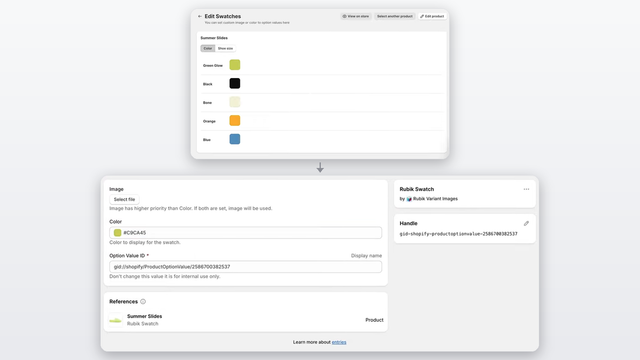Click the info icon next to References
Screen dimensions: 640x360
pos(143,302)
